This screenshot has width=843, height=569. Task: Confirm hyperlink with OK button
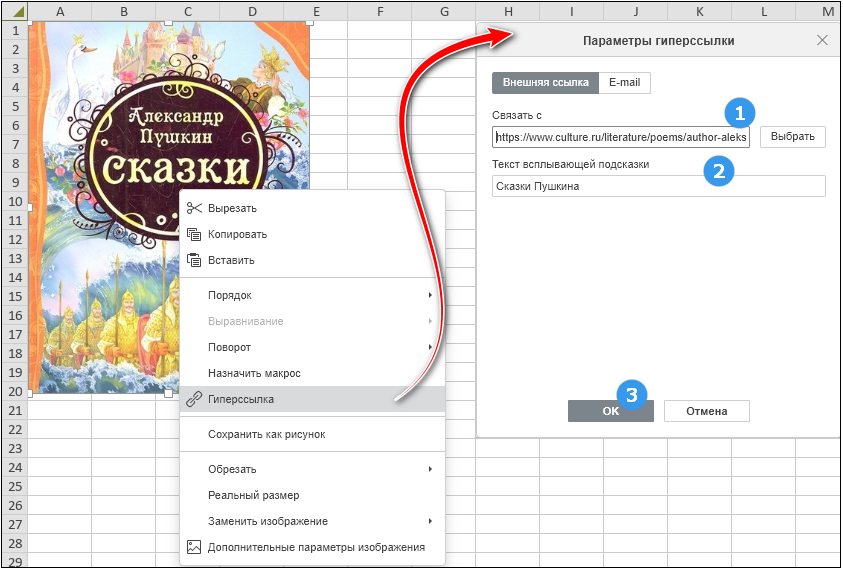(x=611, y=411)
